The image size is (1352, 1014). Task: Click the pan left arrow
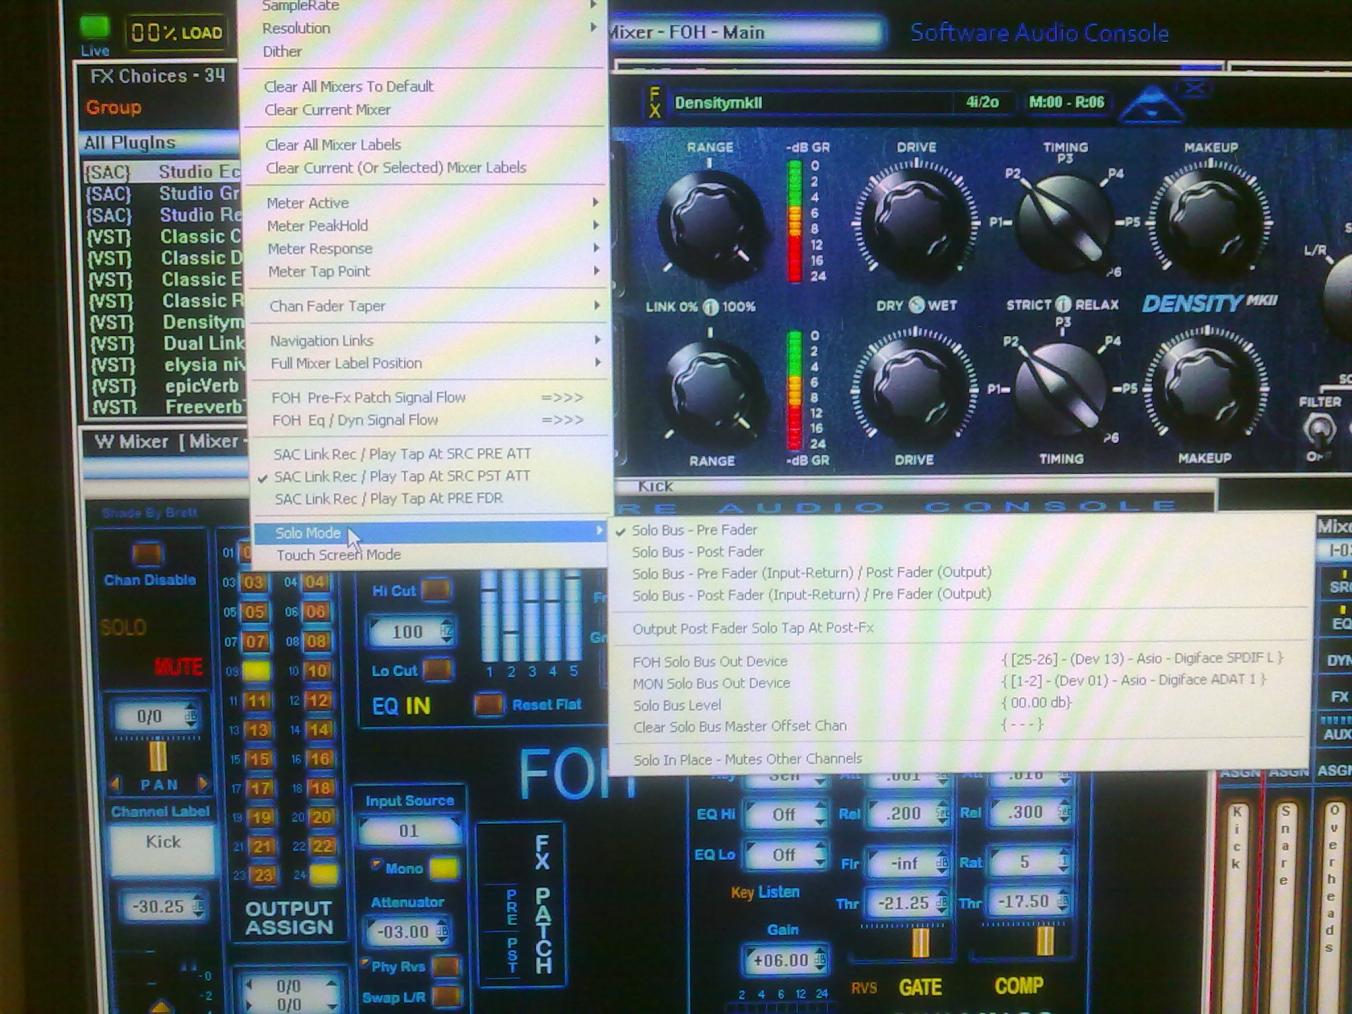[115, 784]
